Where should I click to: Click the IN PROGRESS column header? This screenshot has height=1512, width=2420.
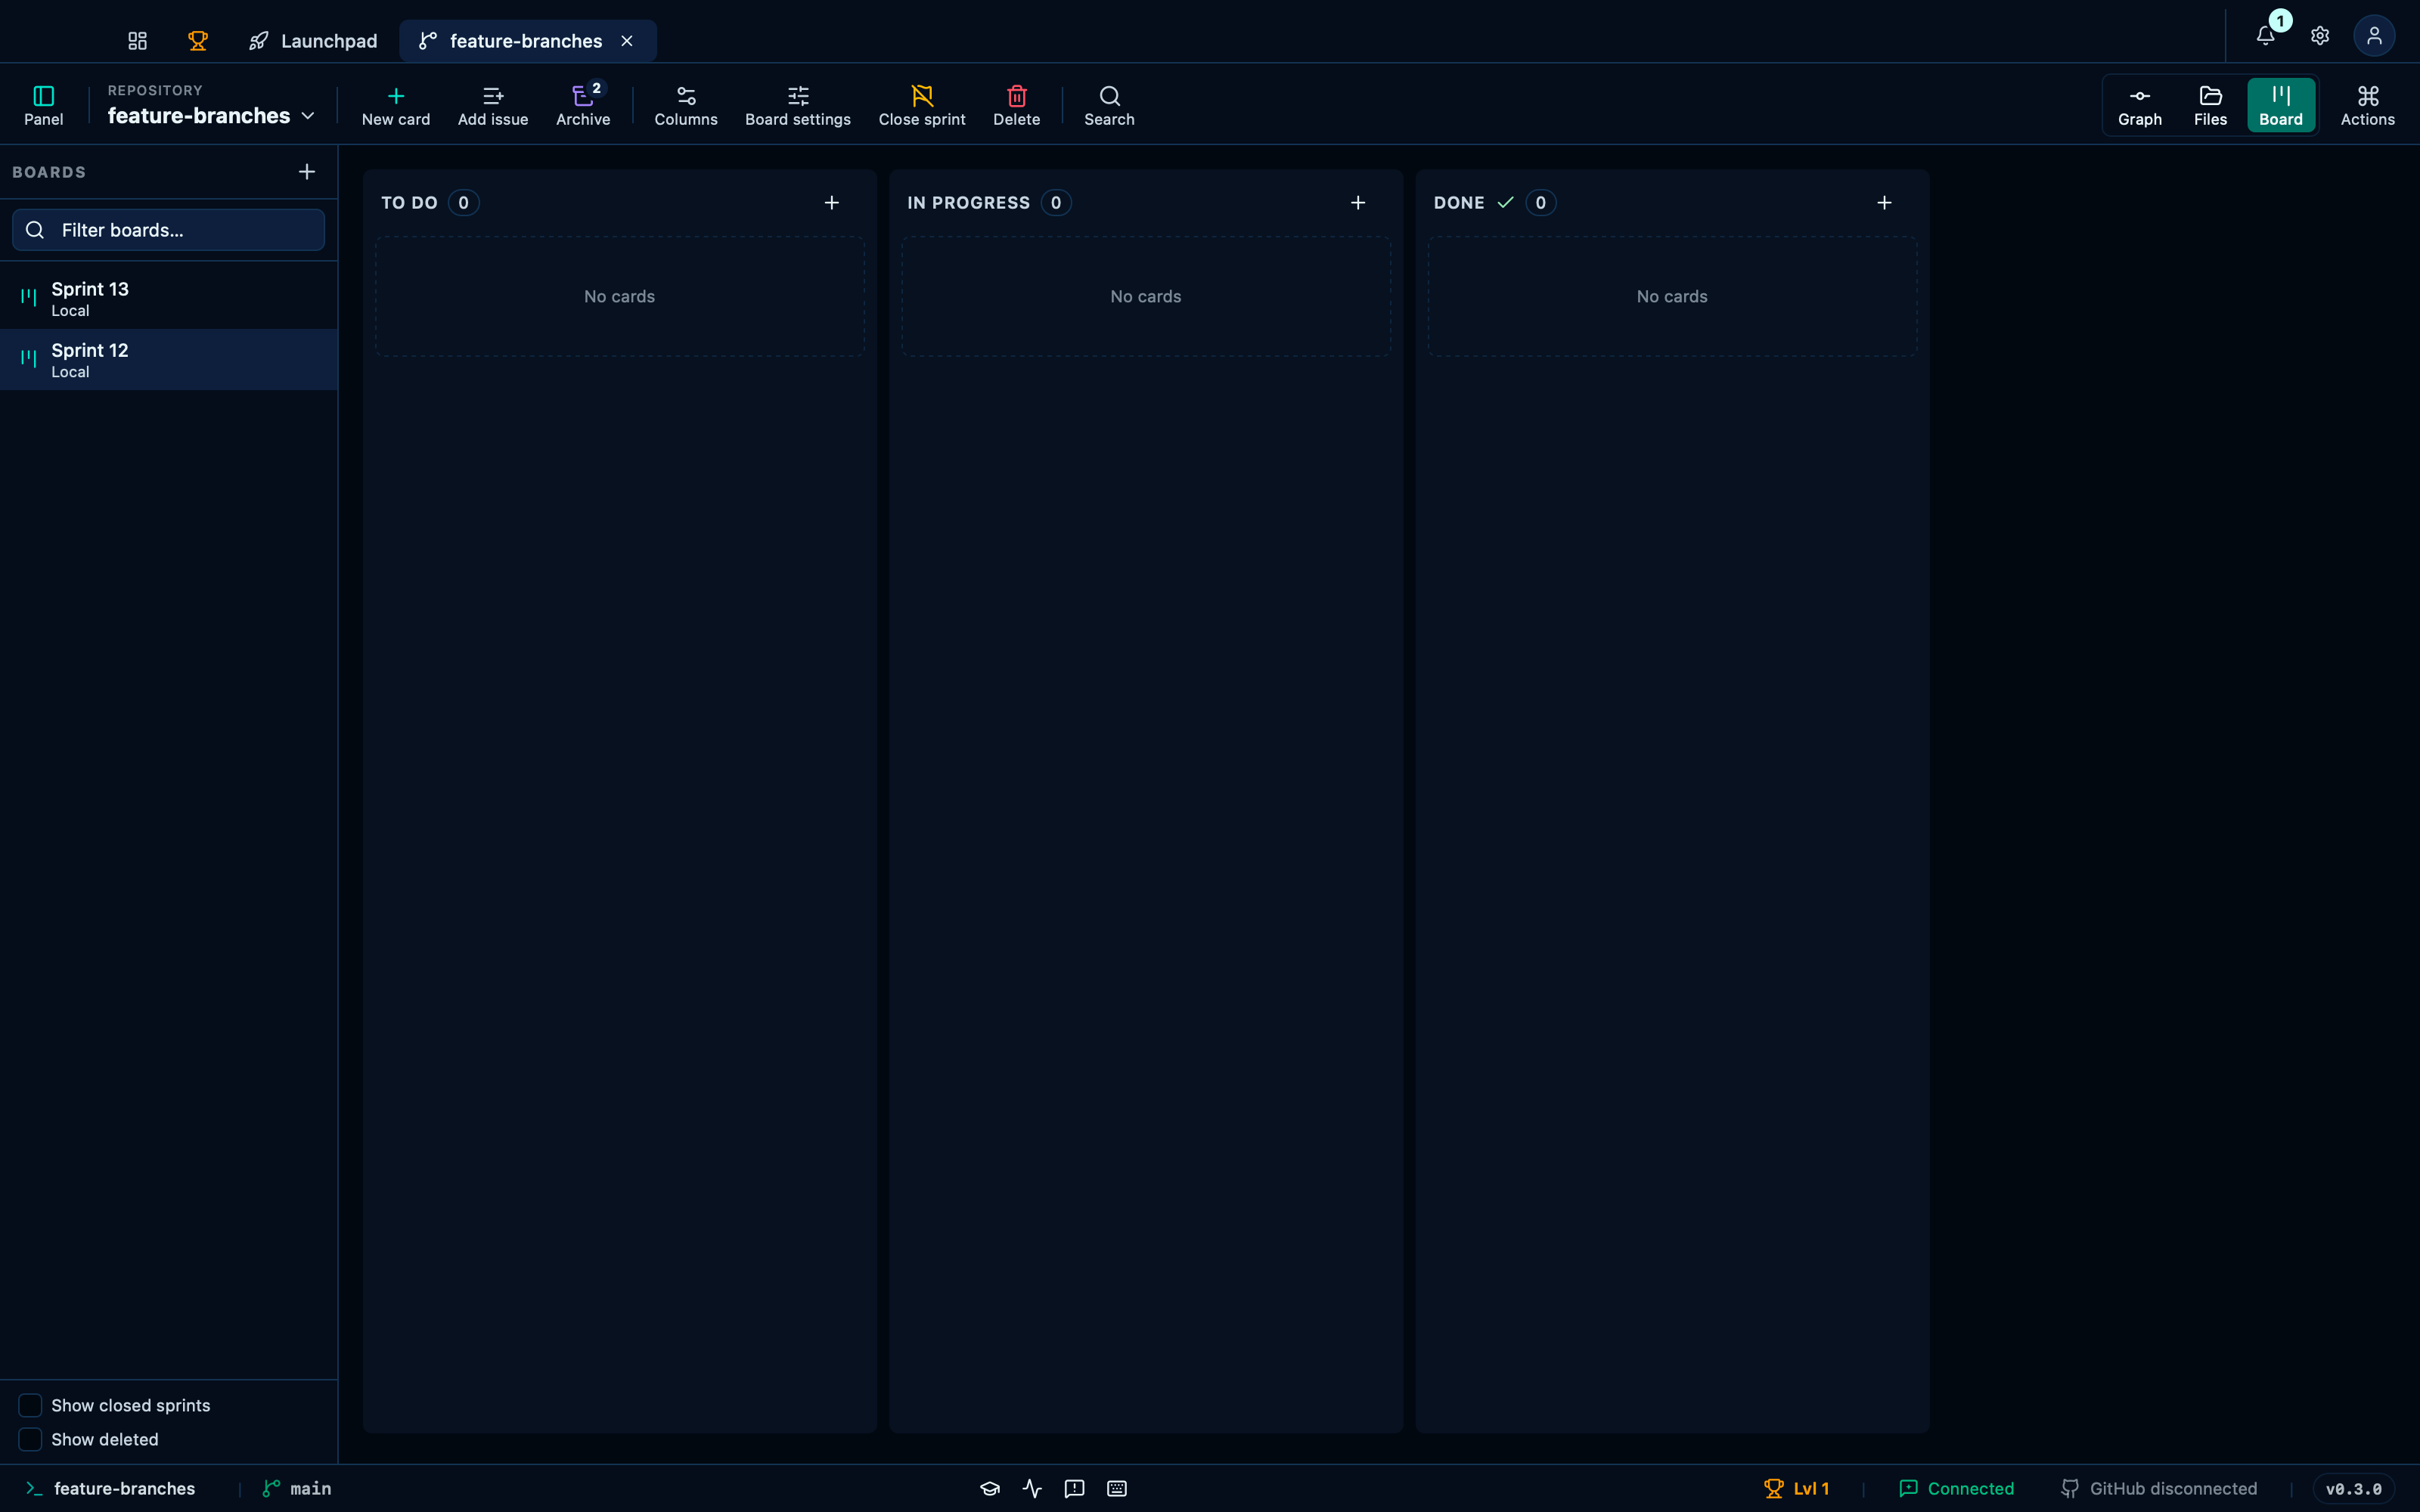pyautogui.click(x=968, y=203)
